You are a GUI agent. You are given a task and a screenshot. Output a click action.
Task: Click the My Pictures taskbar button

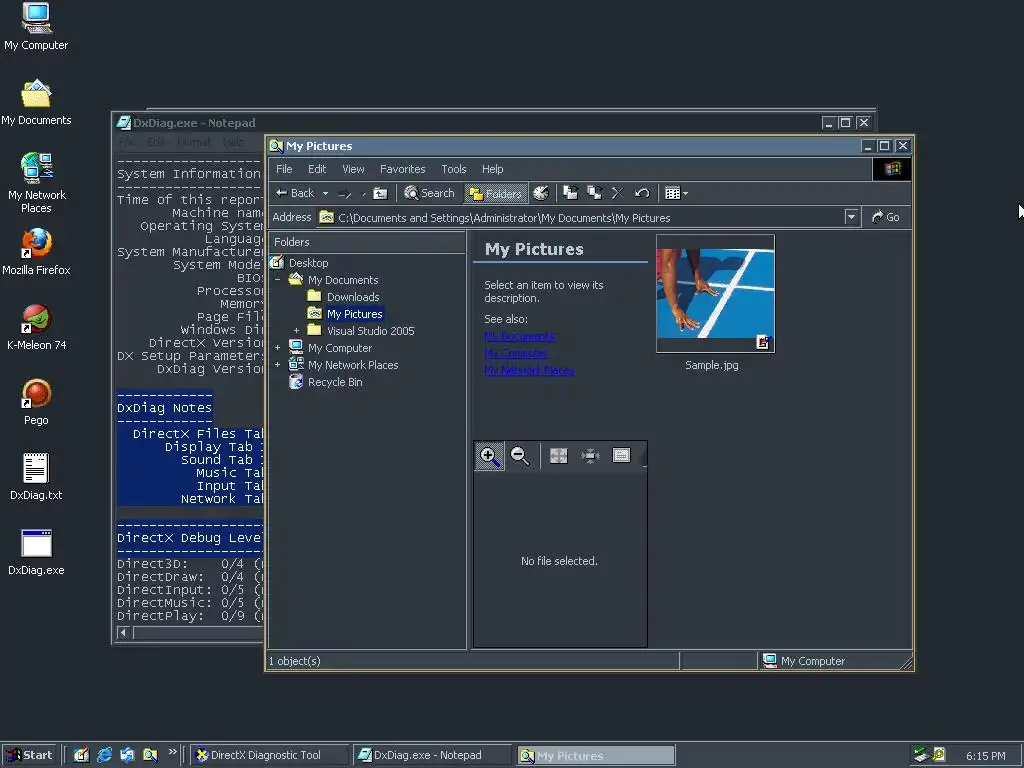[596, 756]
